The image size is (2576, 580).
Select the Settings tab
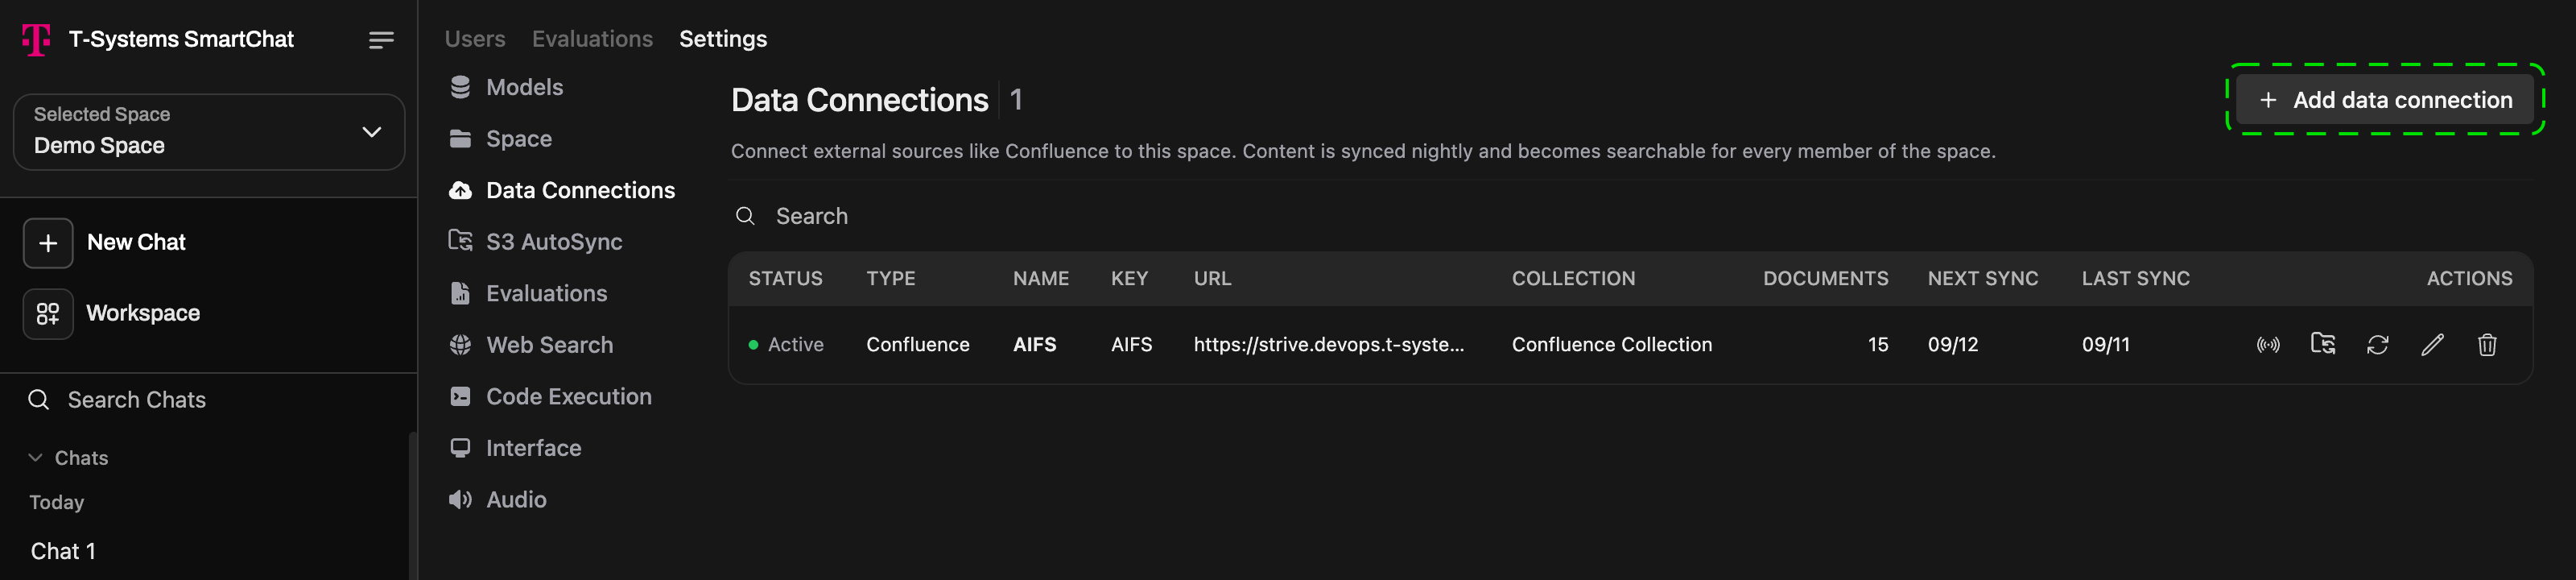[723, 39]
